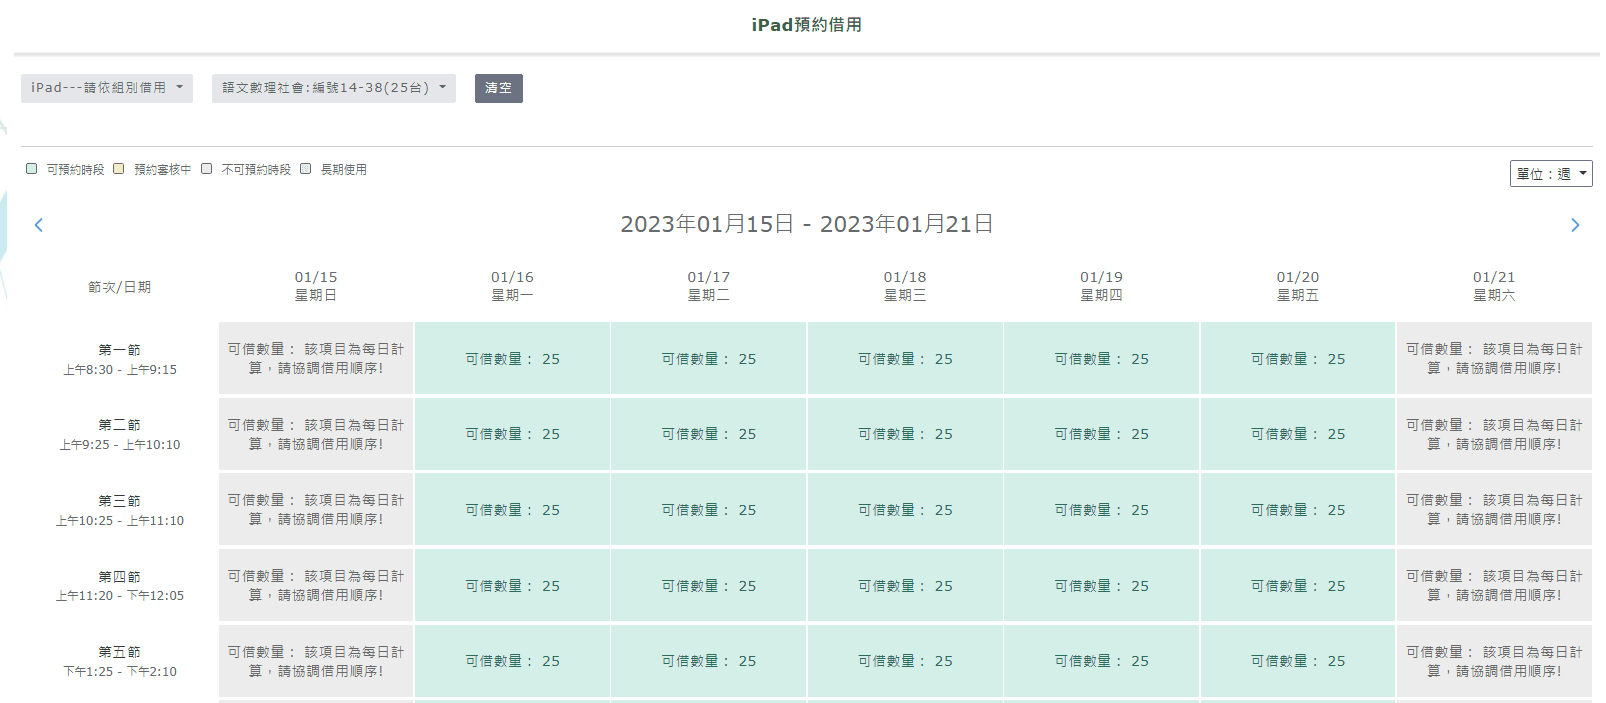
Task: Click the 清空 button
Action: click(x=499, y=88)
